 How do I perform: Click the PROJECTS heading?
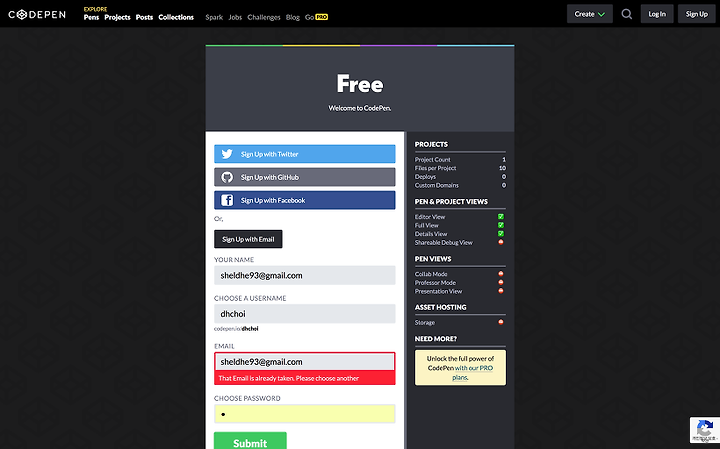431,144
